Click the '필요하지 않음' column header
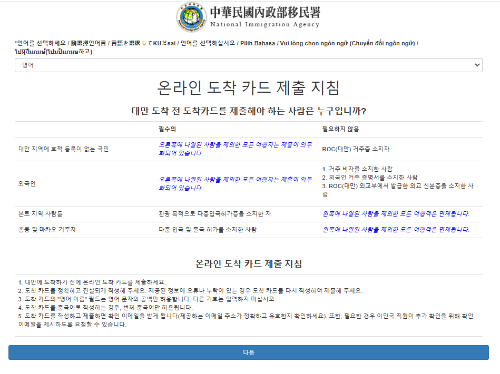500x374 pixels. 340,129
